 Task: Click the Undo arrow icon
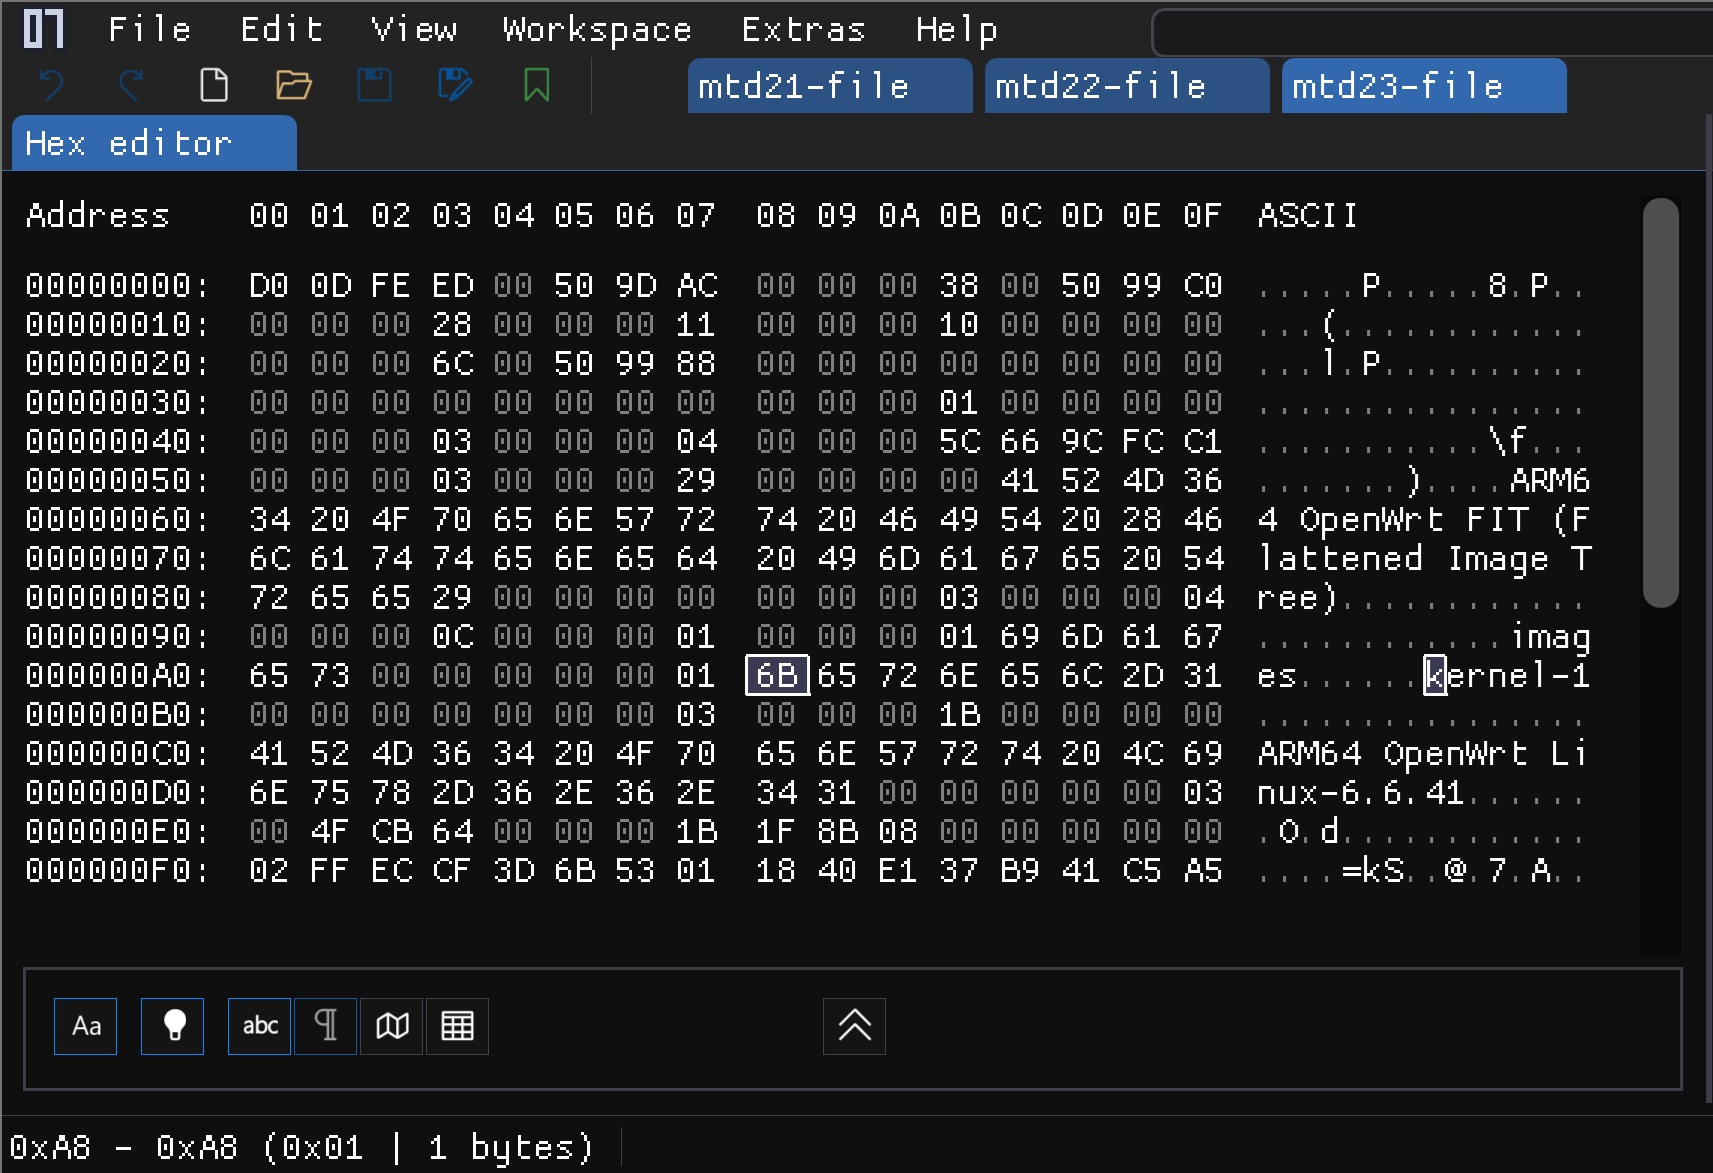point(51,85)
